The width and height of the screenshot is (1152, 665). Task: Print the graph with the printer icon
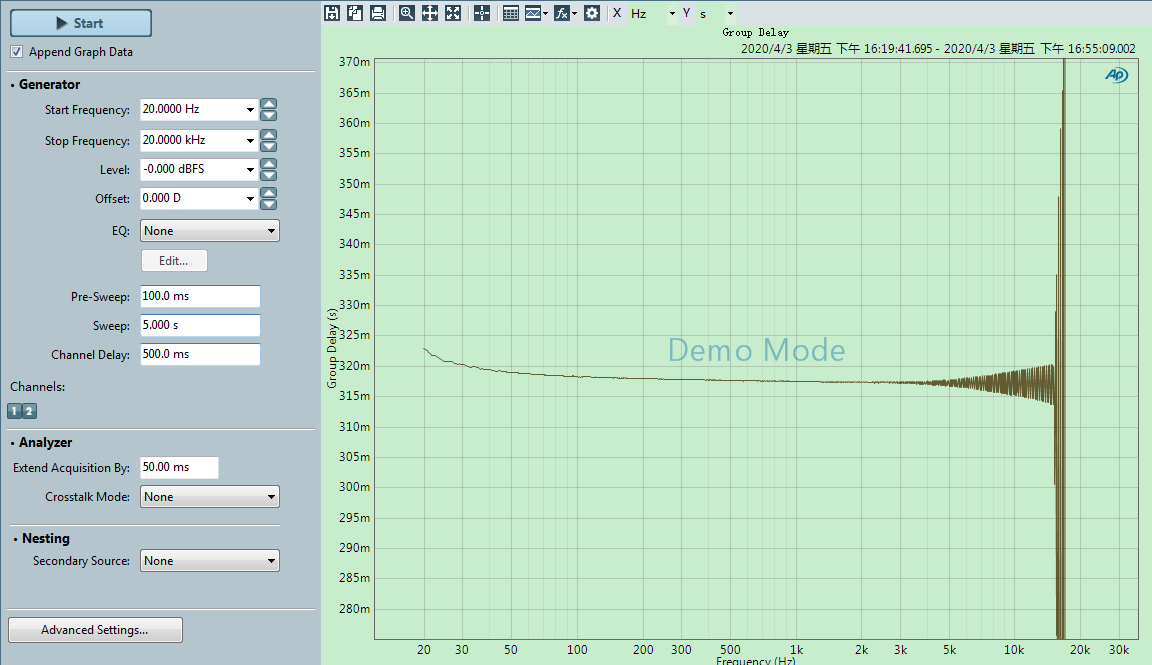[378, 13]
